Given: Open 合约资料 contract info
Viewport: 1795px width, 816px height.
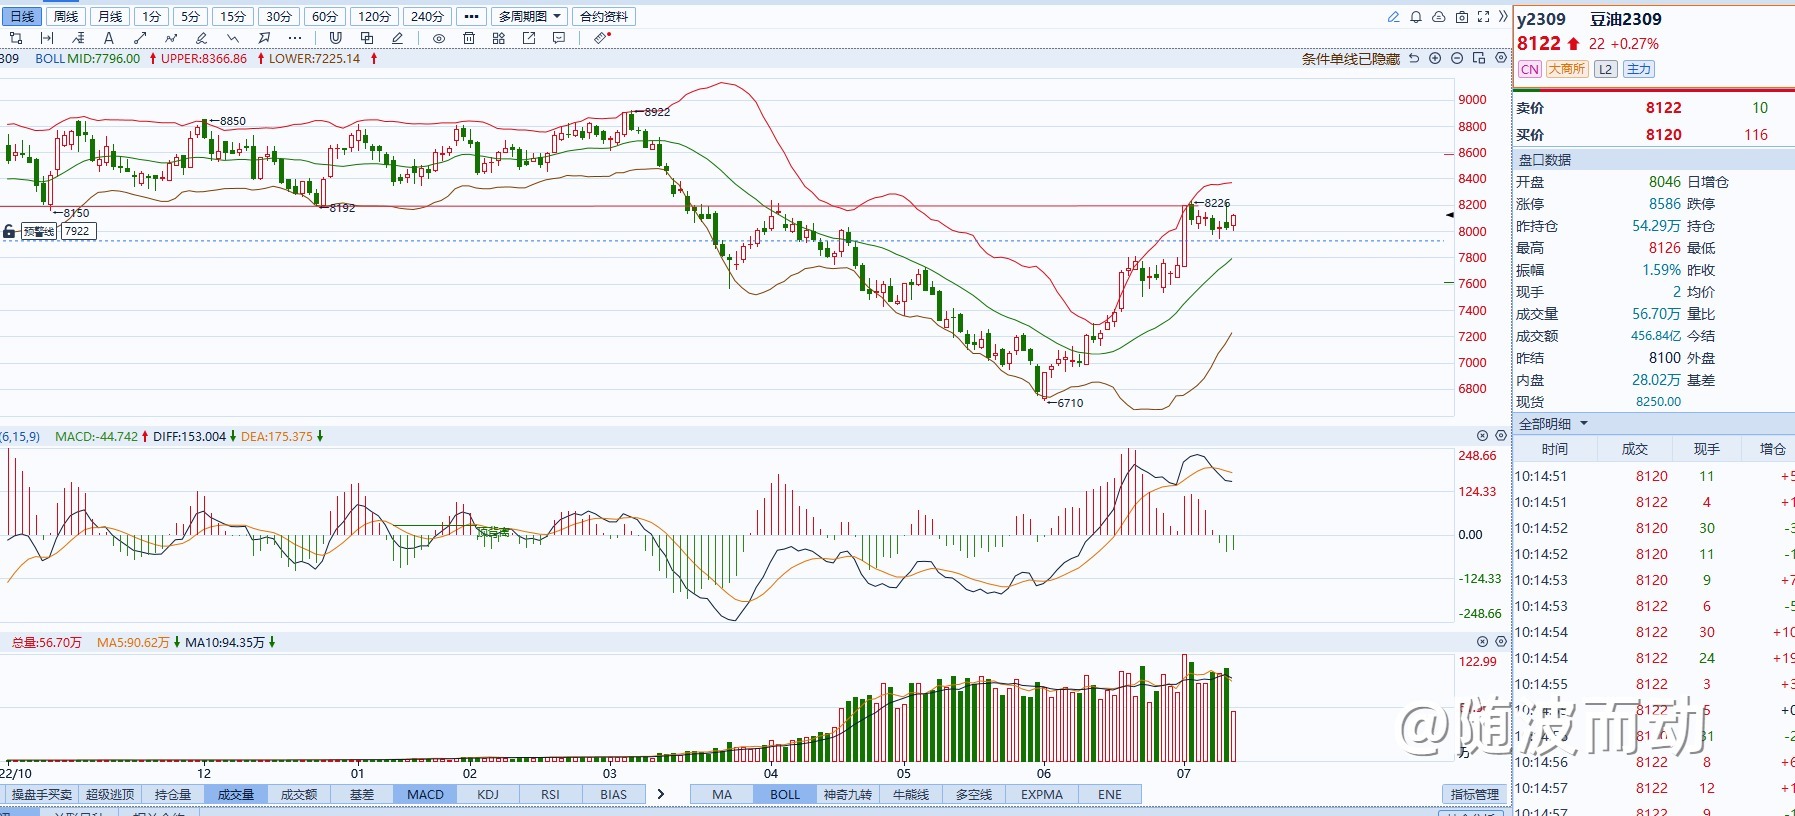Looking at the screenshot, I should [604, 16].
